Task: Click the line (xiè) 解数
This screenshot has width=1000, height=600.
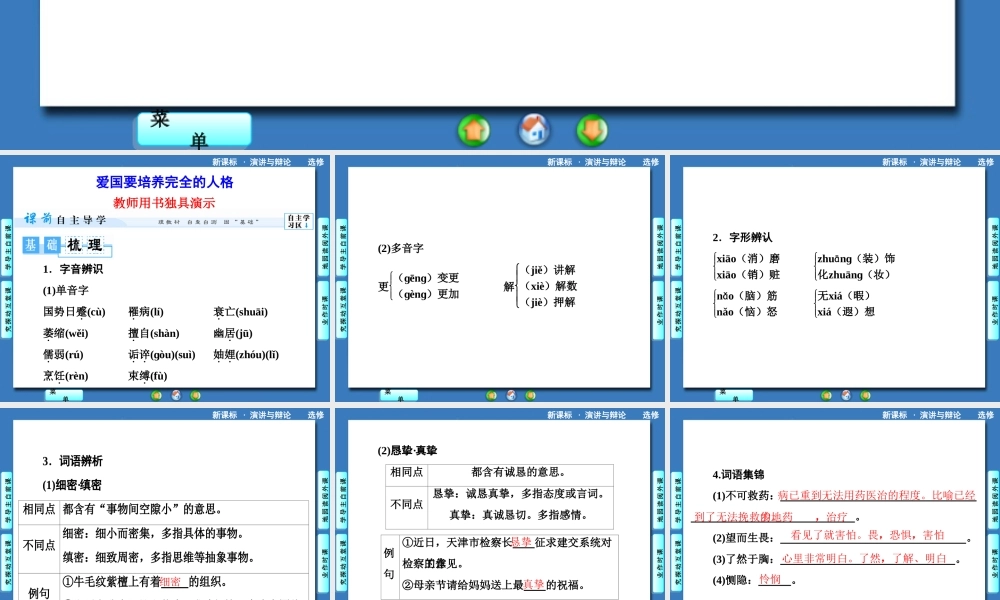Action: (550, 286)
